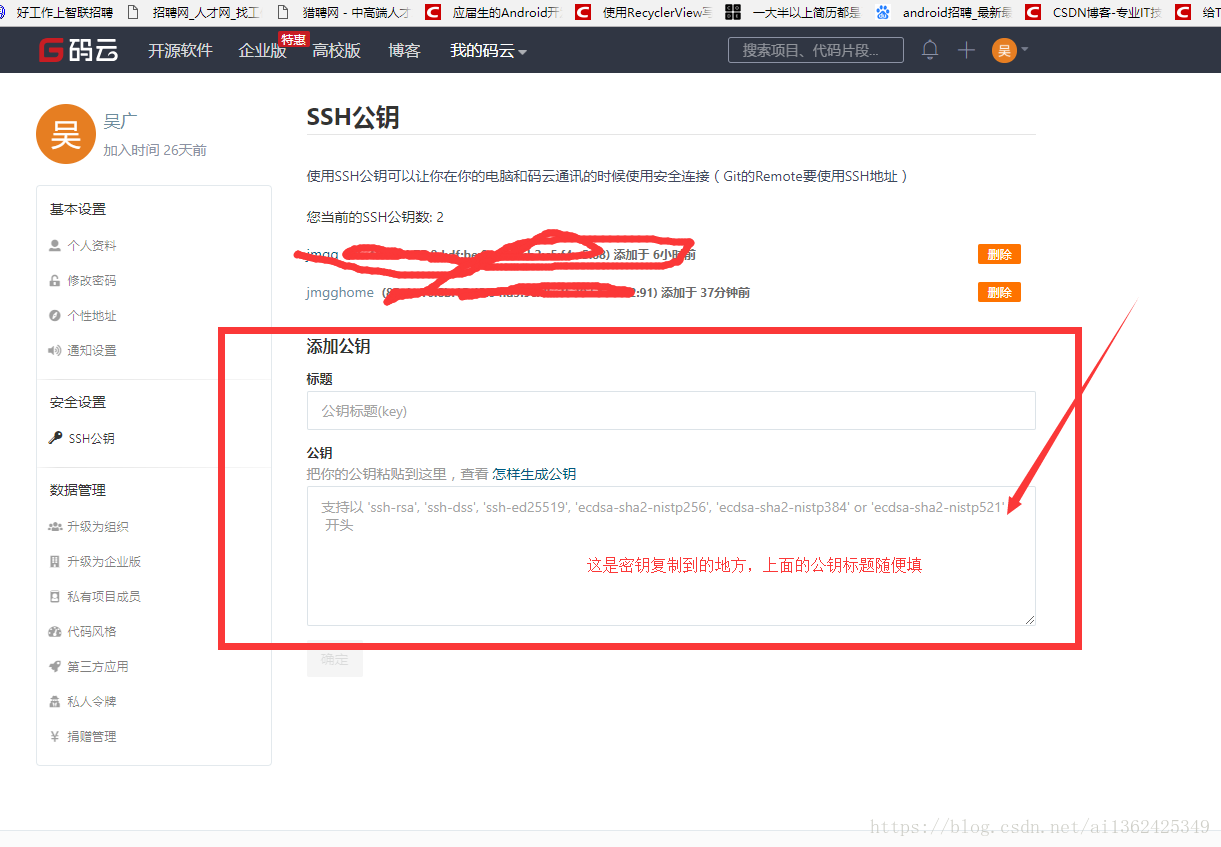Delete the jmgghome SSH key
The image size is (1221, 847).
(999, 292)
